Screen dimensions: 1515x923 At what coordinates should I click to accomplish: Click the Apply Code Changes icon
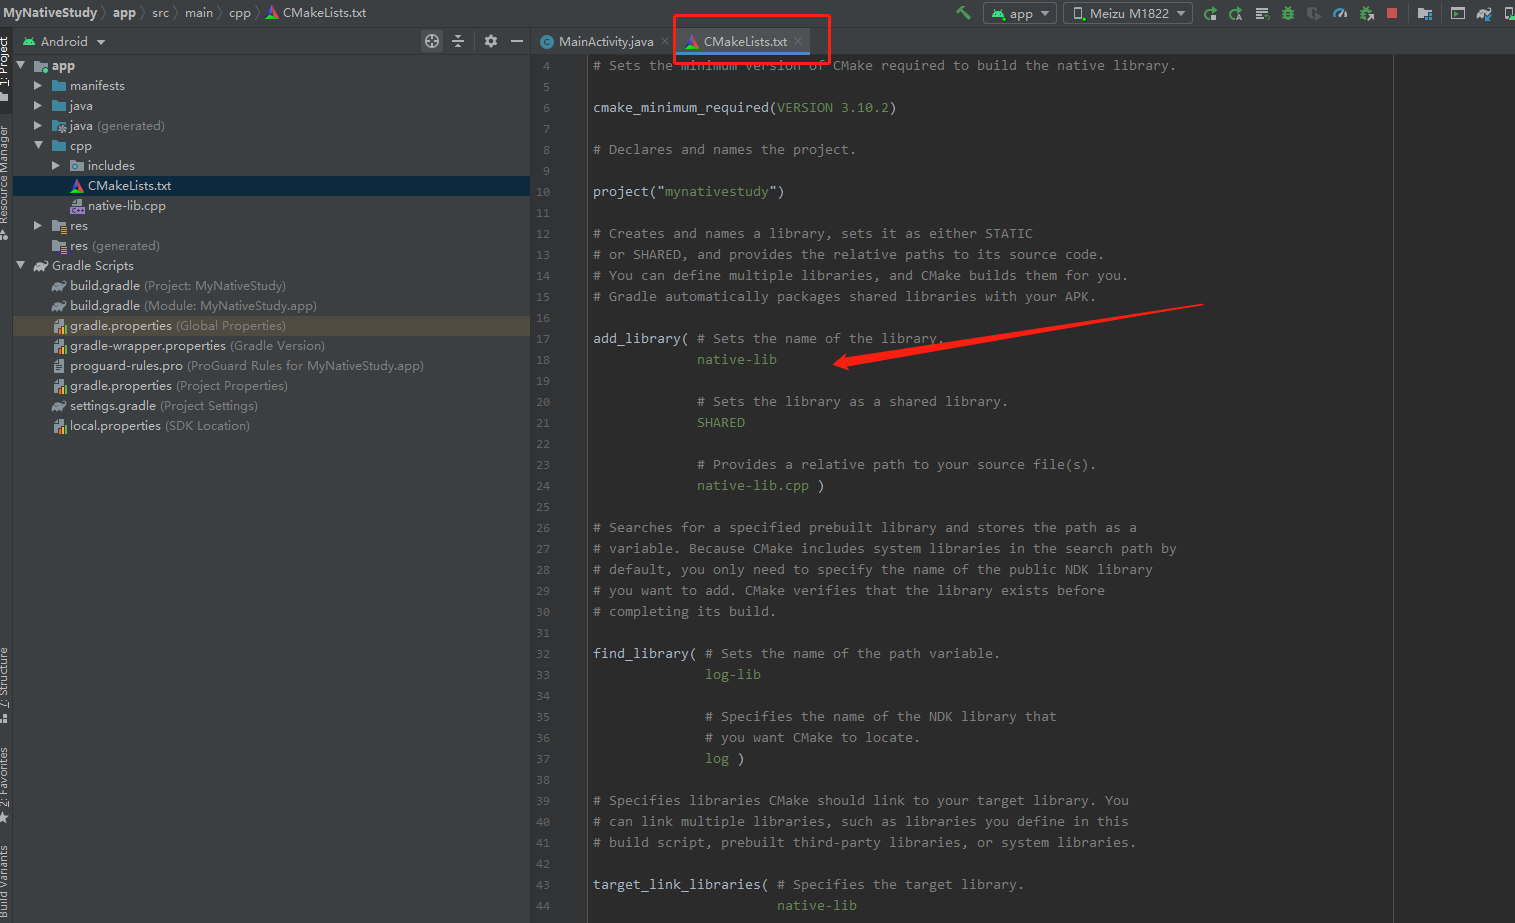(x=1236, y=13)
